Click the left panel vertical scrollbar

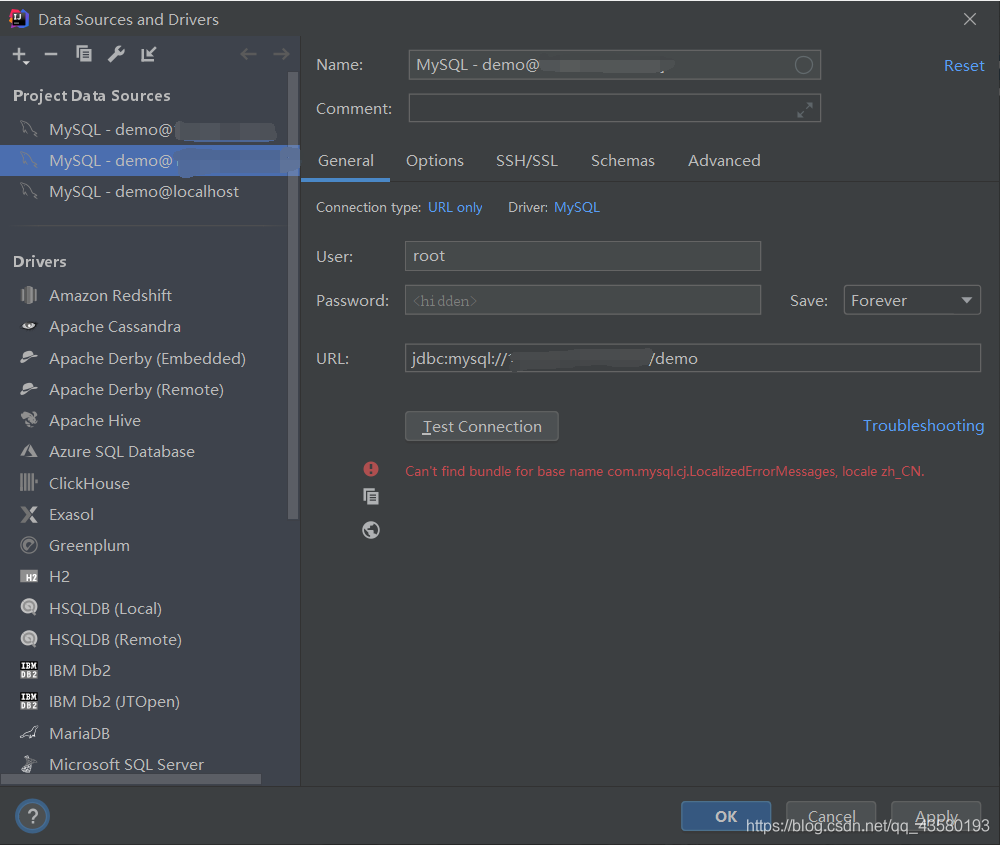293,295
